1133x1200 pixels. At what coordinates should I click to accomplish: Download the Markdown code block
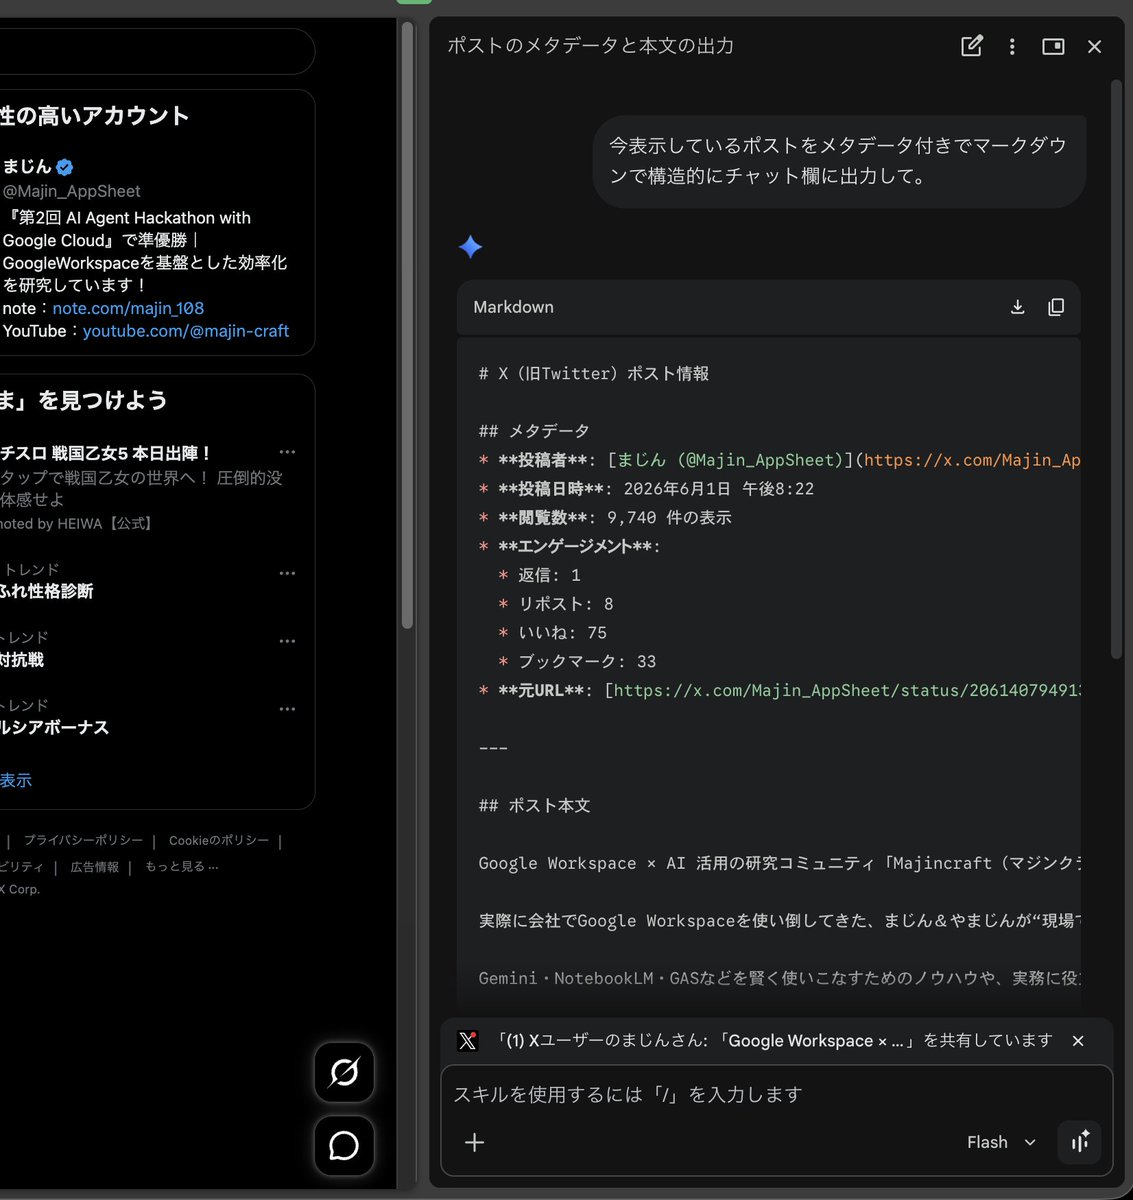(x=1017, y=307)
